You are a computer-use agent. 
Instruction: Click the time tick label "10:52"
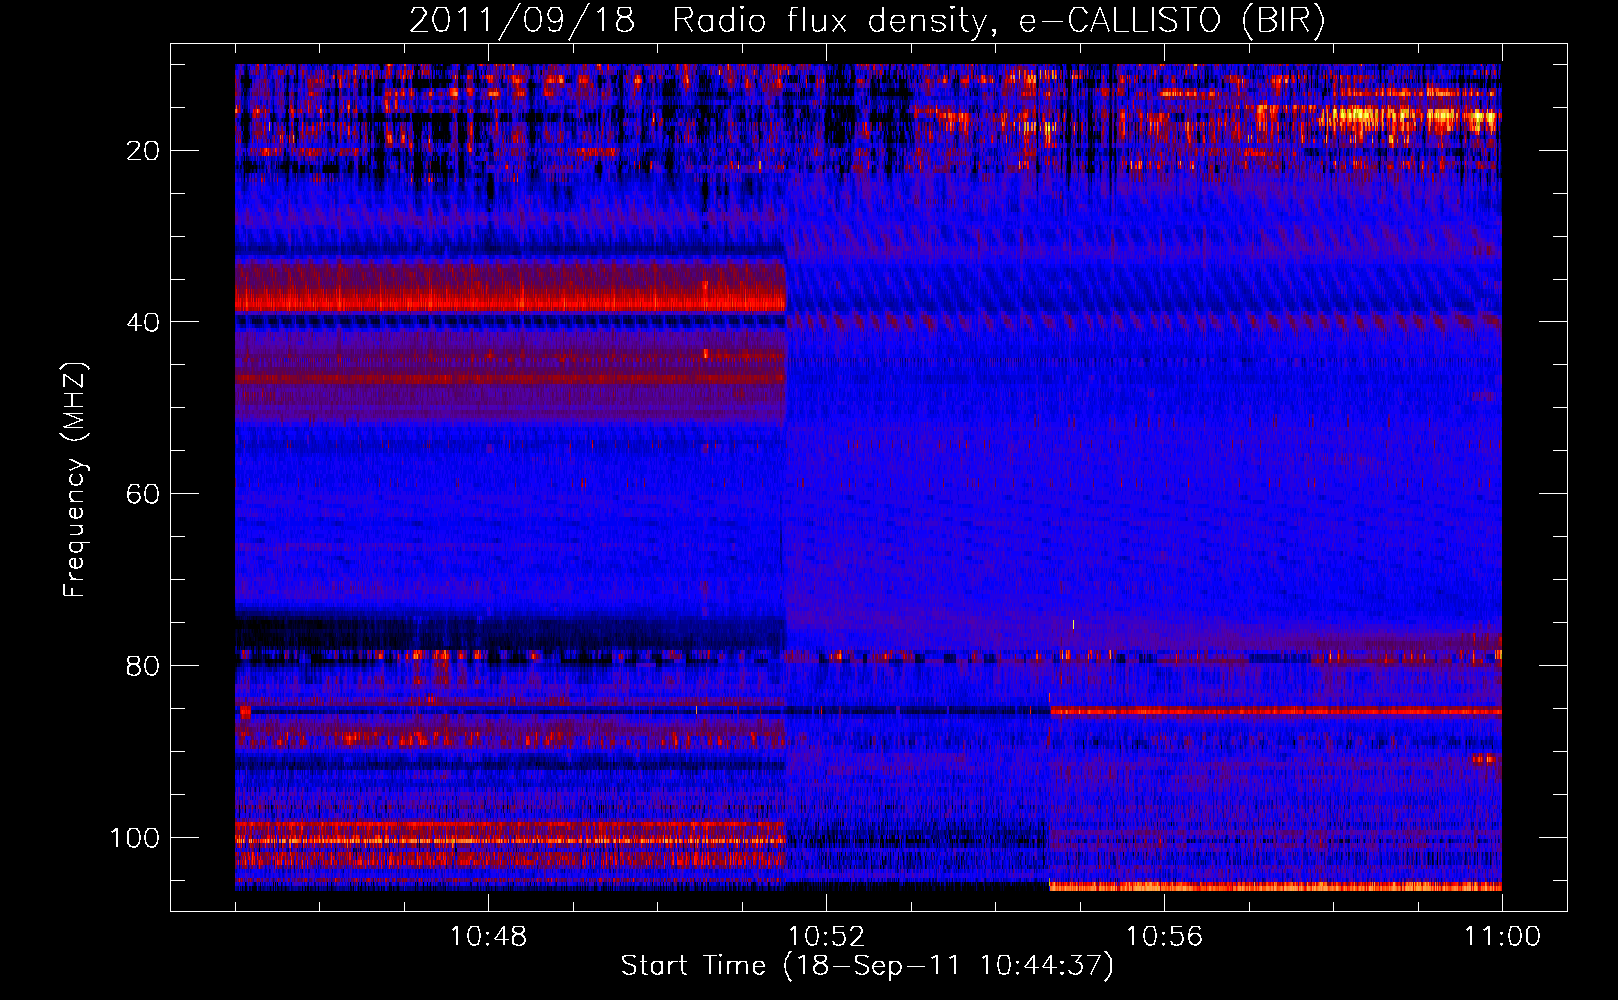click(826, 937)
